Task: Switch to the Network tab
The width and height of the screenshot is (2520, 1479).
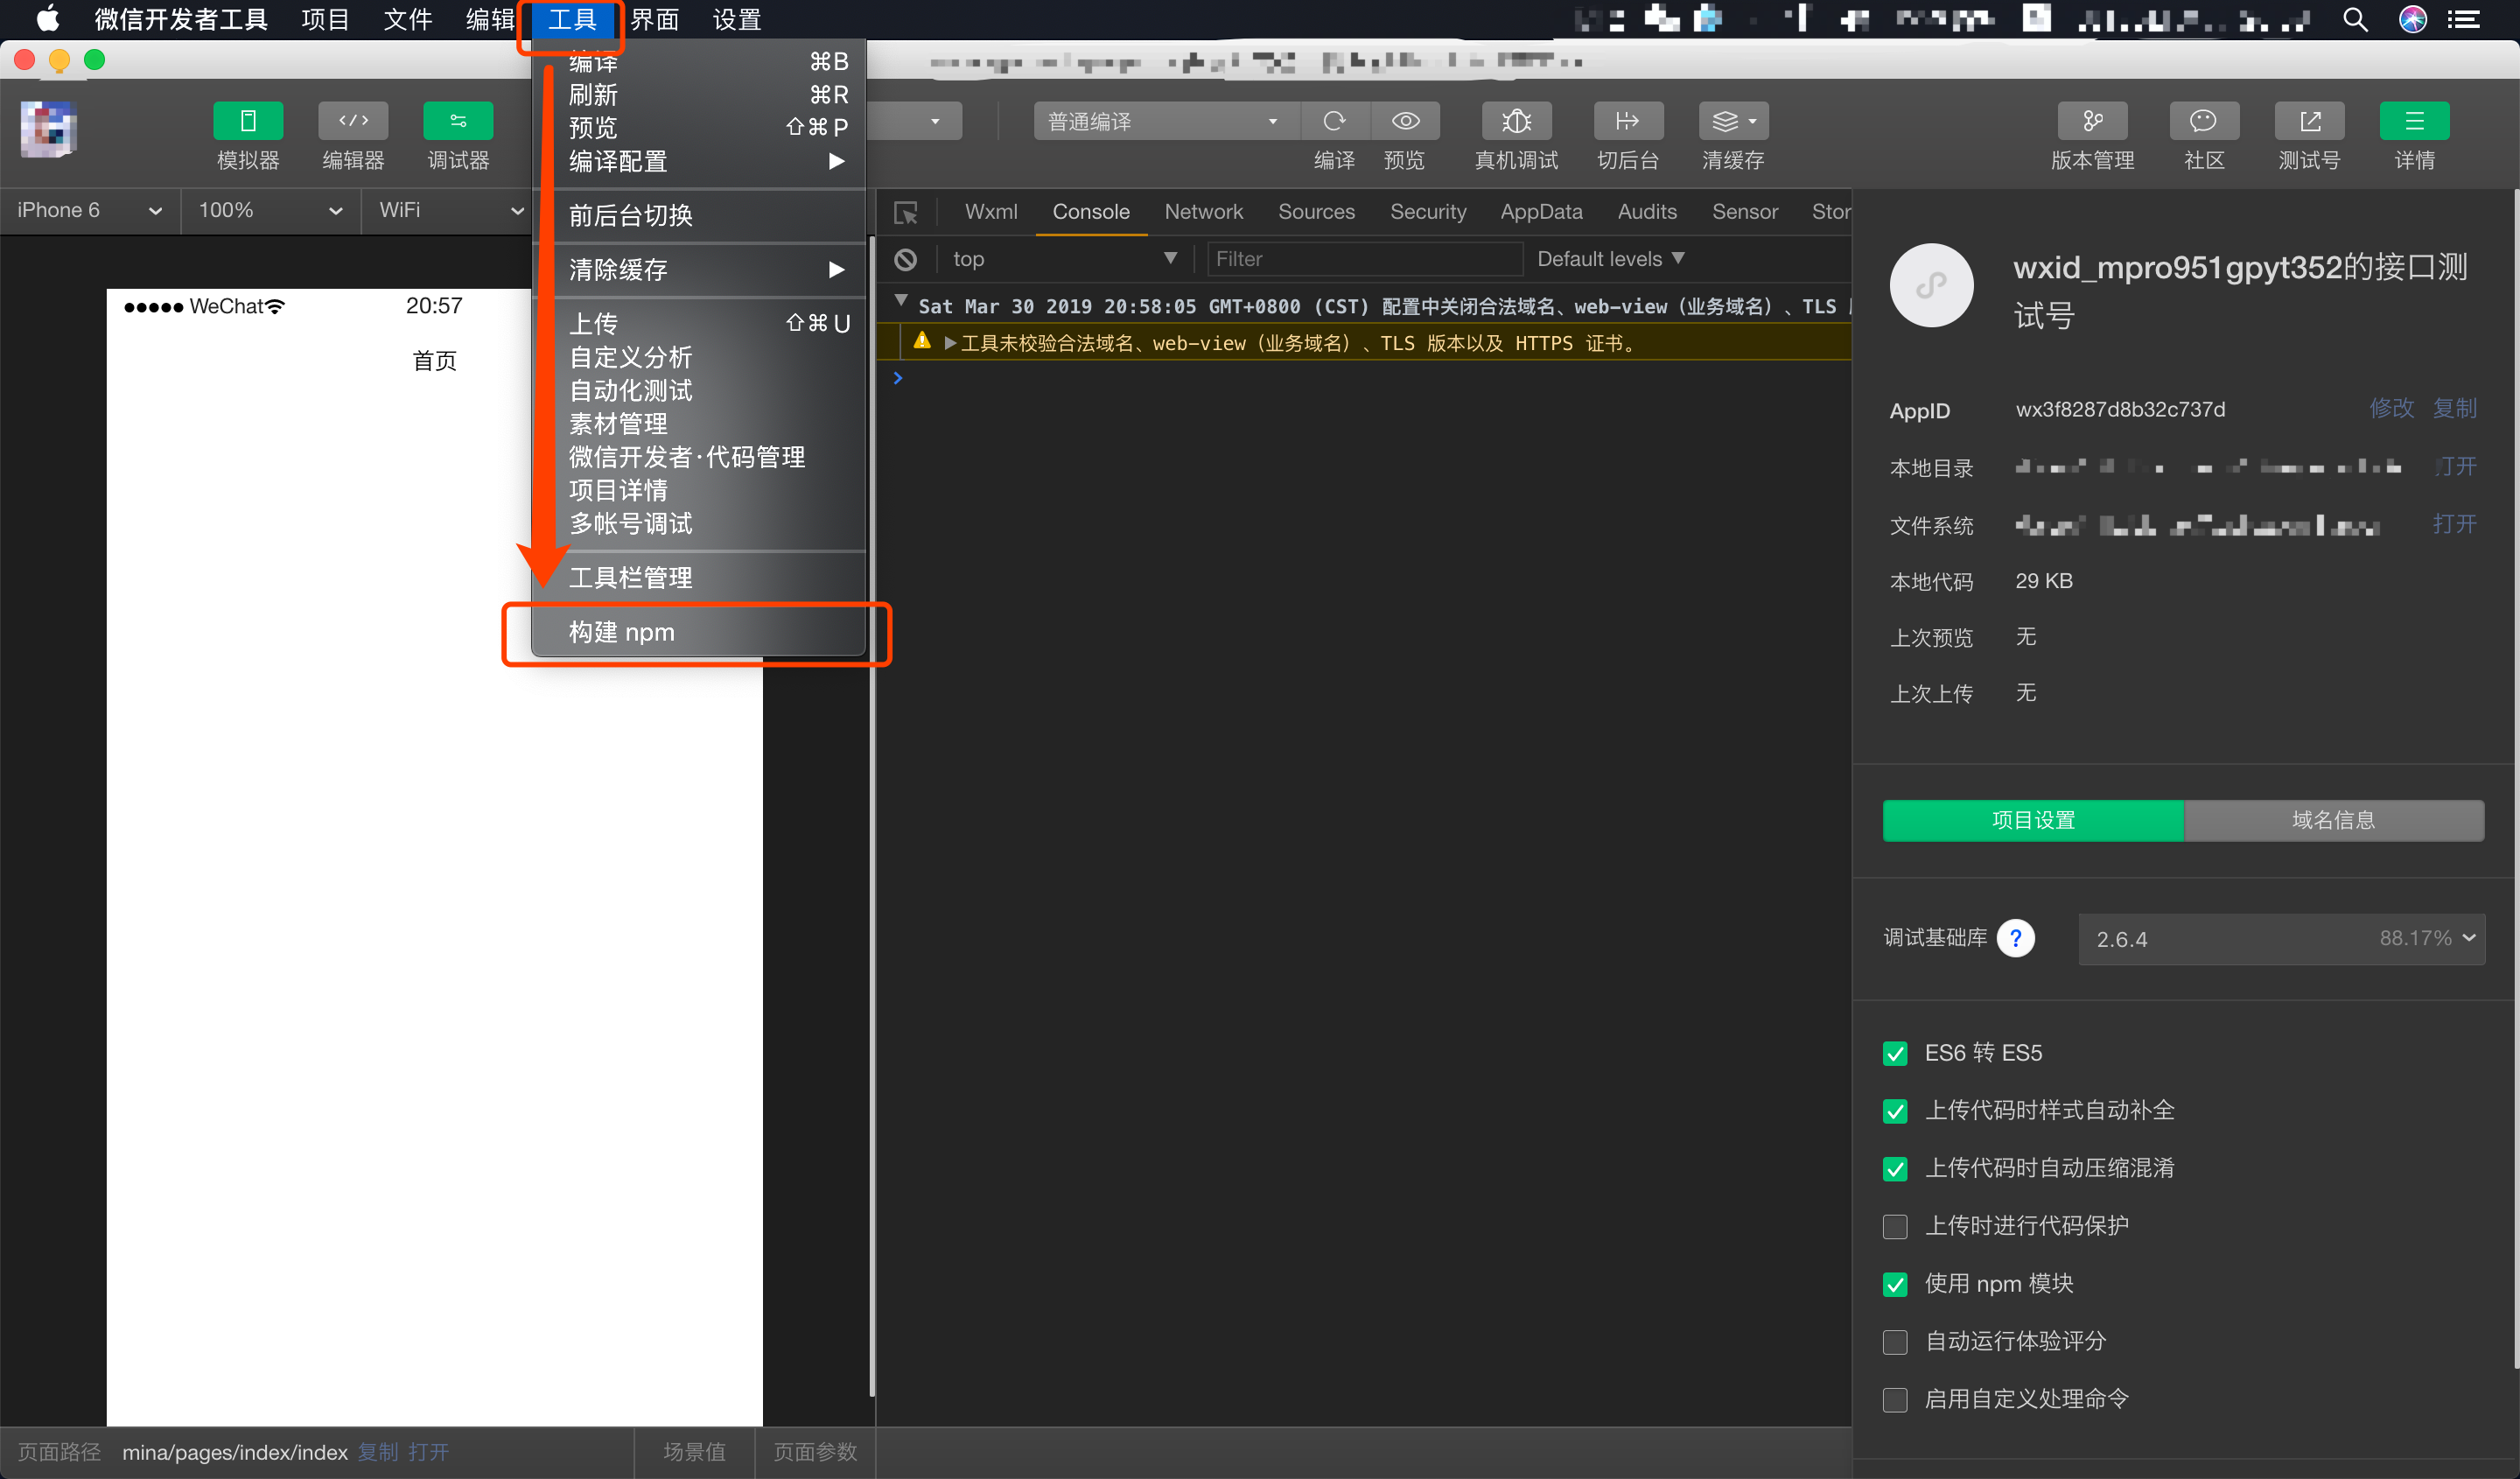Action: 1203,212
